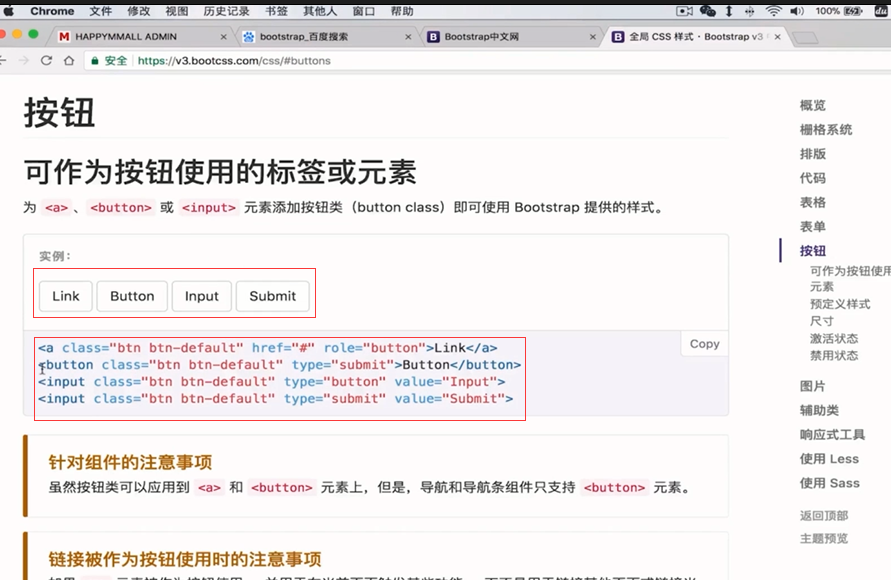Click the Submit example button
891x580 pixels.
[273, 296]
